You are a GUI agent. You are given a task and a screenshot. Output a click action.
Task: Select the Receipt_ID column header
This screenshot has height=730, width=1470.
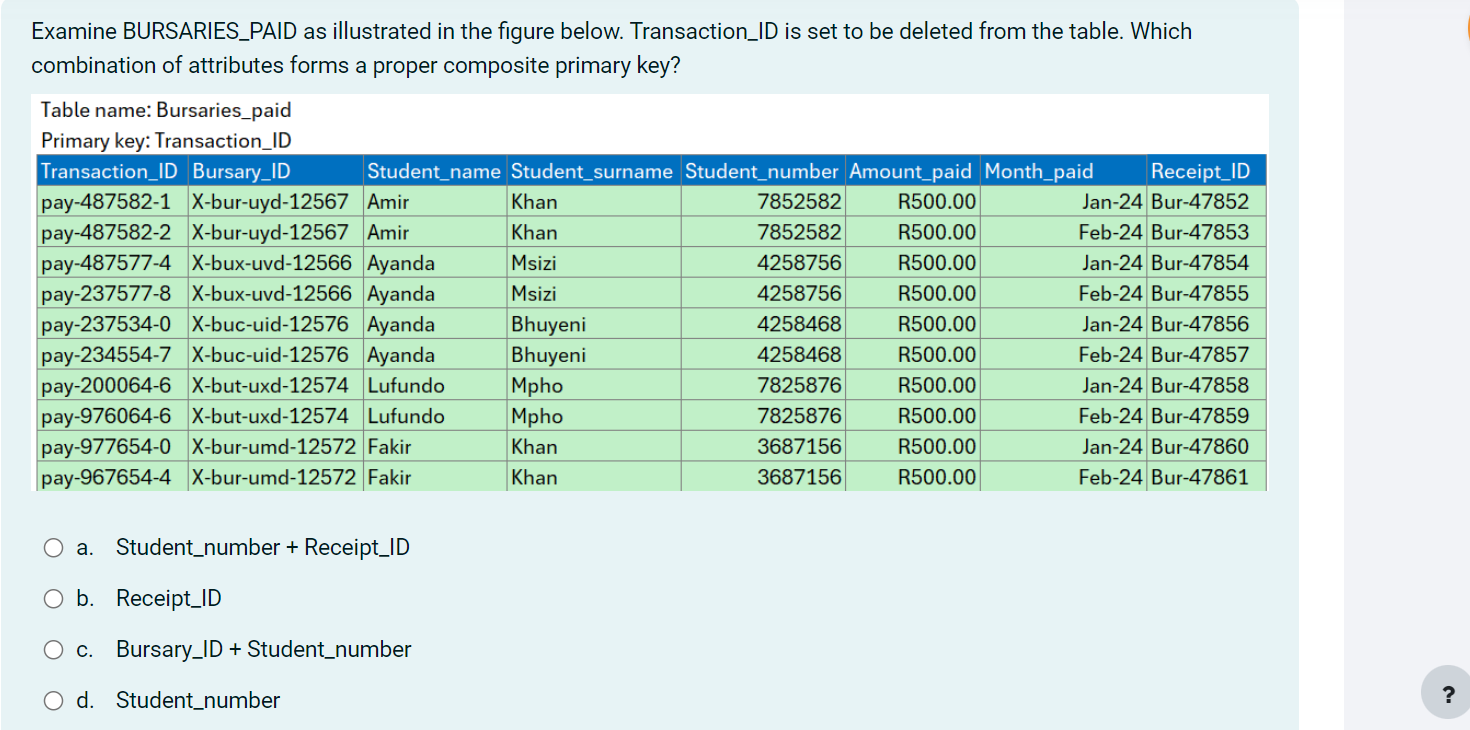tap(1201, 171)
